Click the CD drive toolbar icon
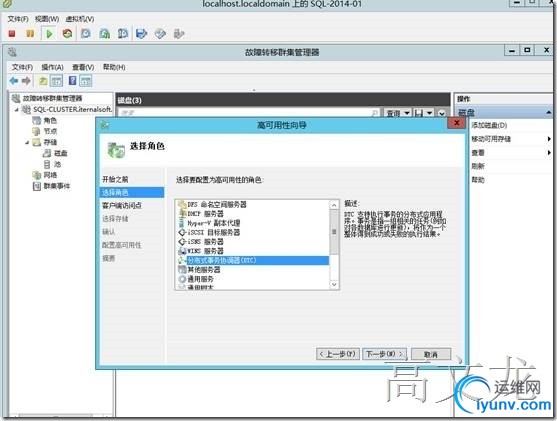Image resolution: width=557 pixels, height=421 pixels. 160,34
